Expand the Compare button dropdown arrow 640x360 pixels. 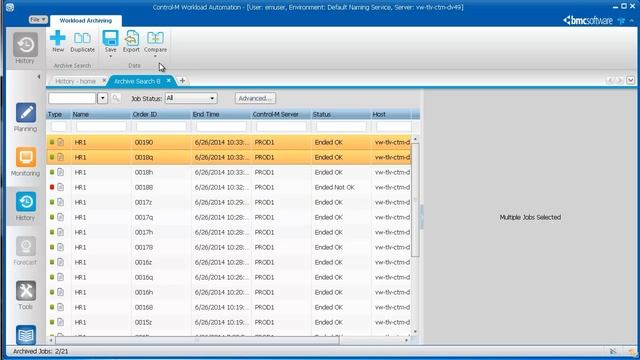155,56
